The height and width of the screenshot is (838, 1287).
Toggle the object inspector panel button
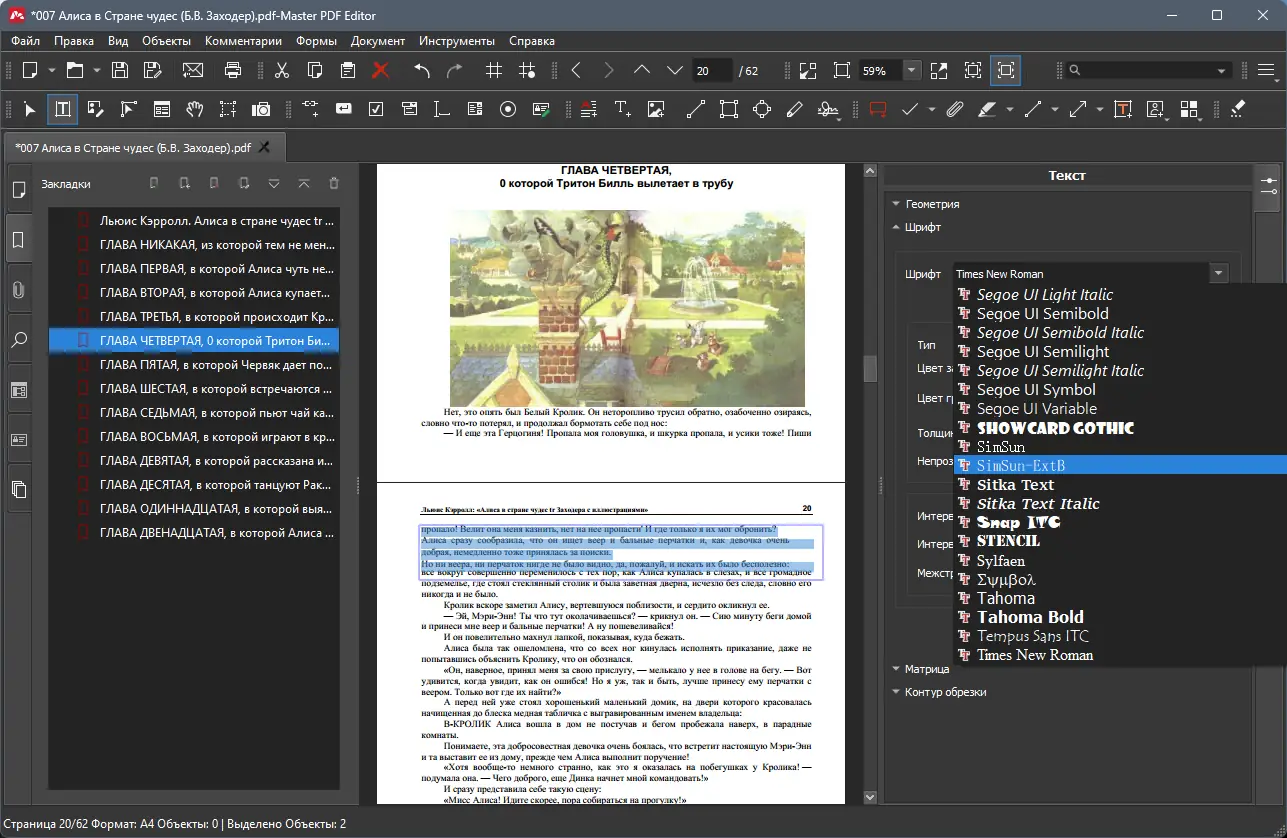(1268, 185)
